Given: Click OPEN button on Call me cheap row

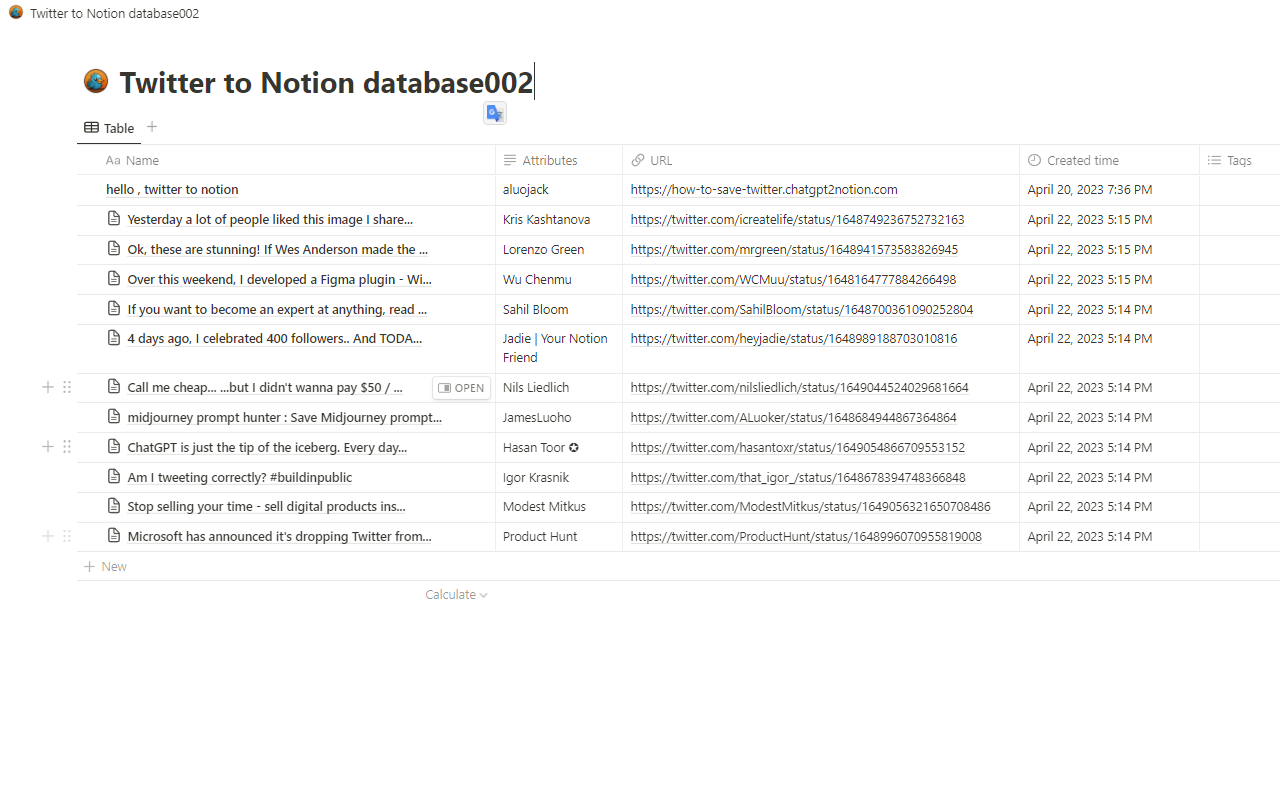Looking at the screenshot, I should tap(462, 388).
